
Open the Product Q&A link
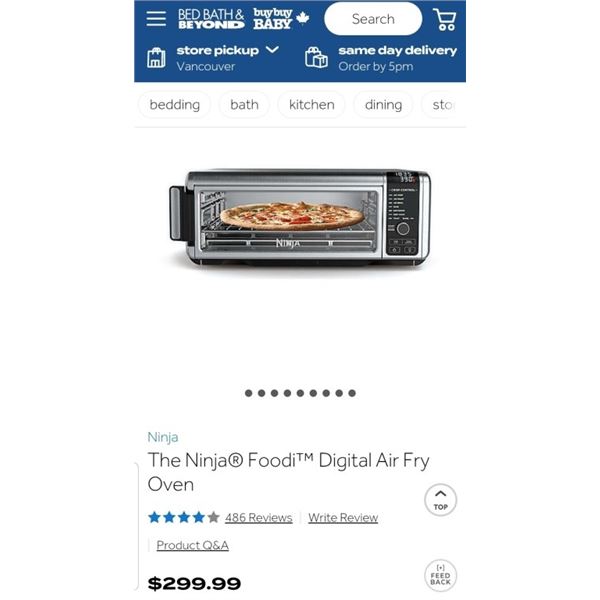192,545
